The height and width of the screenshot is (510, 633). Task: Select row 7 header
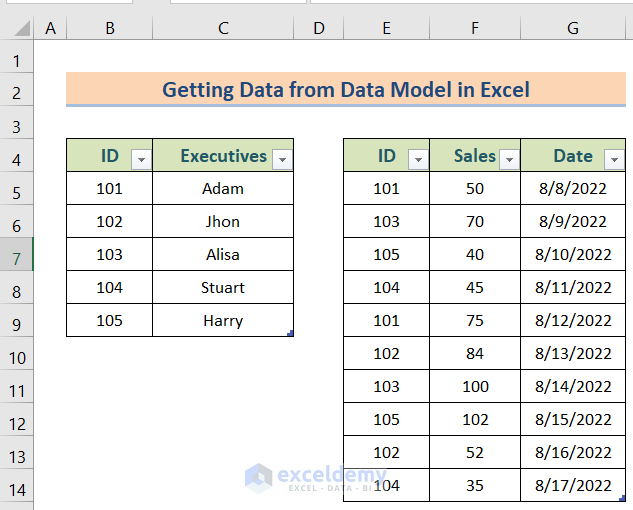point(16,258)
